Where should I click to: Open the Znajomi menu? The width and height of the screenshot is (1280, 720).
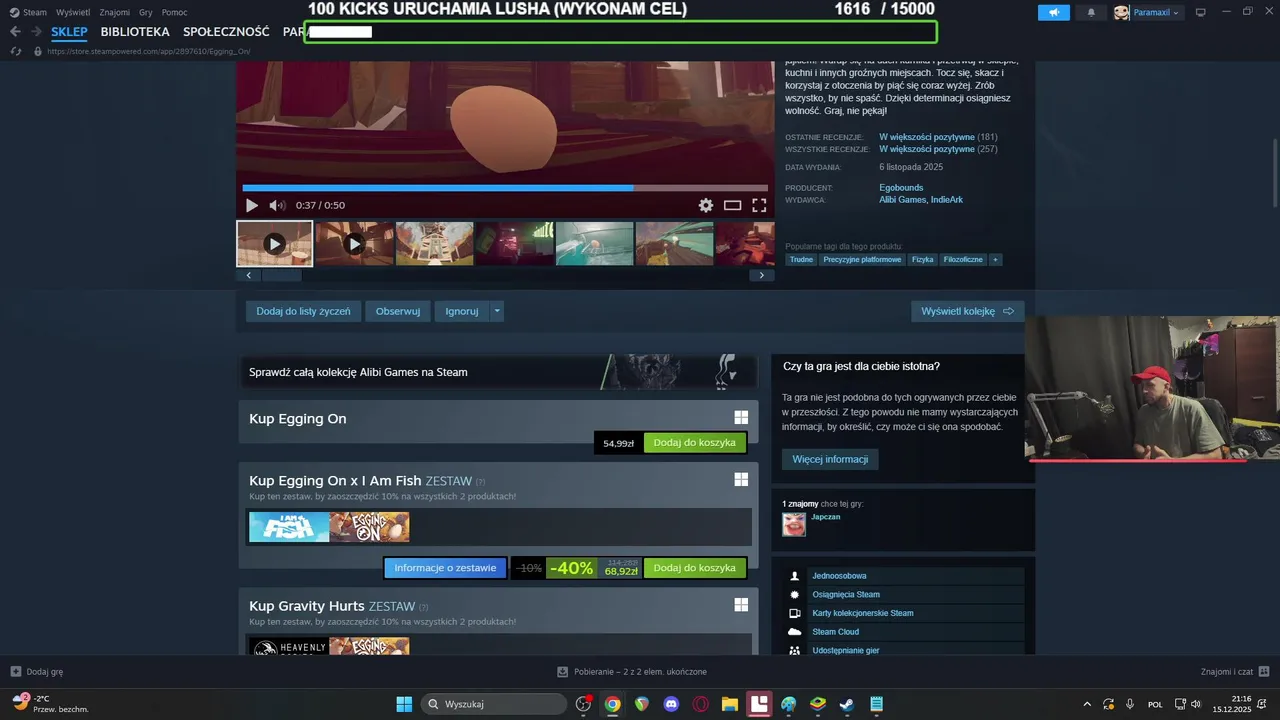[x=115, y=12]
